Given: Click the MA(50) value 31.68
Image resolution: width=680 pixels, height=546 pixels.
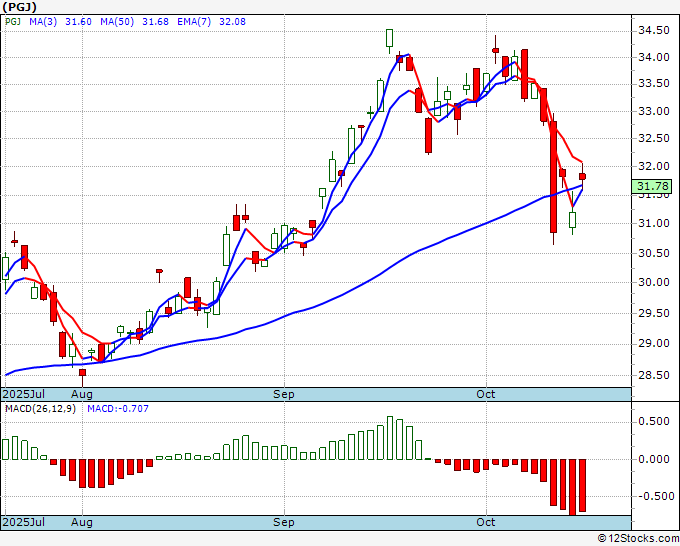Looking at the screenshot, I should (x=155, y=22).
